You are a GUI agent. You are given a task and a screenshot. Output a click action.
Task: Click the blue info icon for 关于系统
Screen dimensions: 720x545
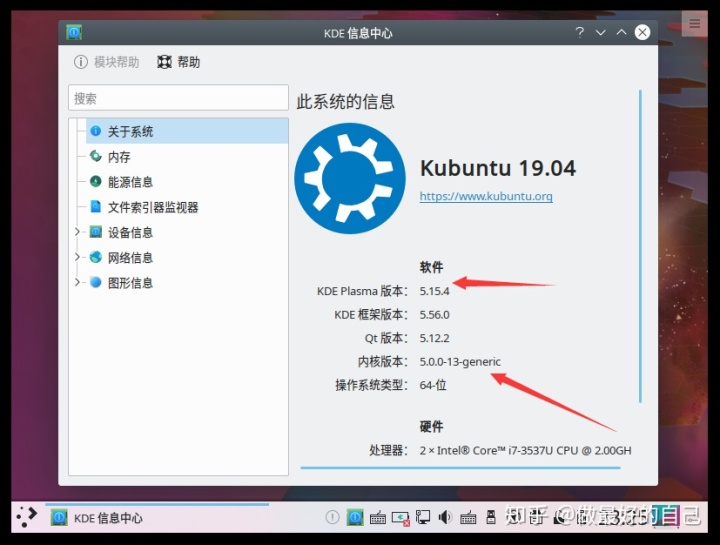click(96, 131)
